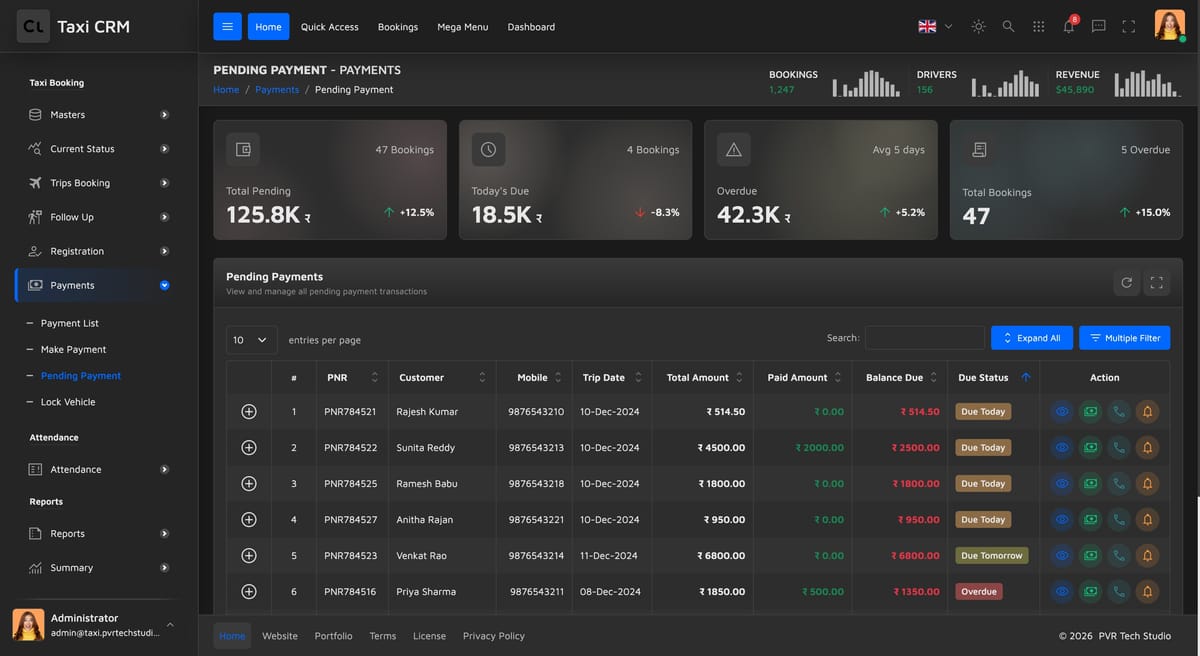Refresh the Pending Payments table

[1127, 283]
